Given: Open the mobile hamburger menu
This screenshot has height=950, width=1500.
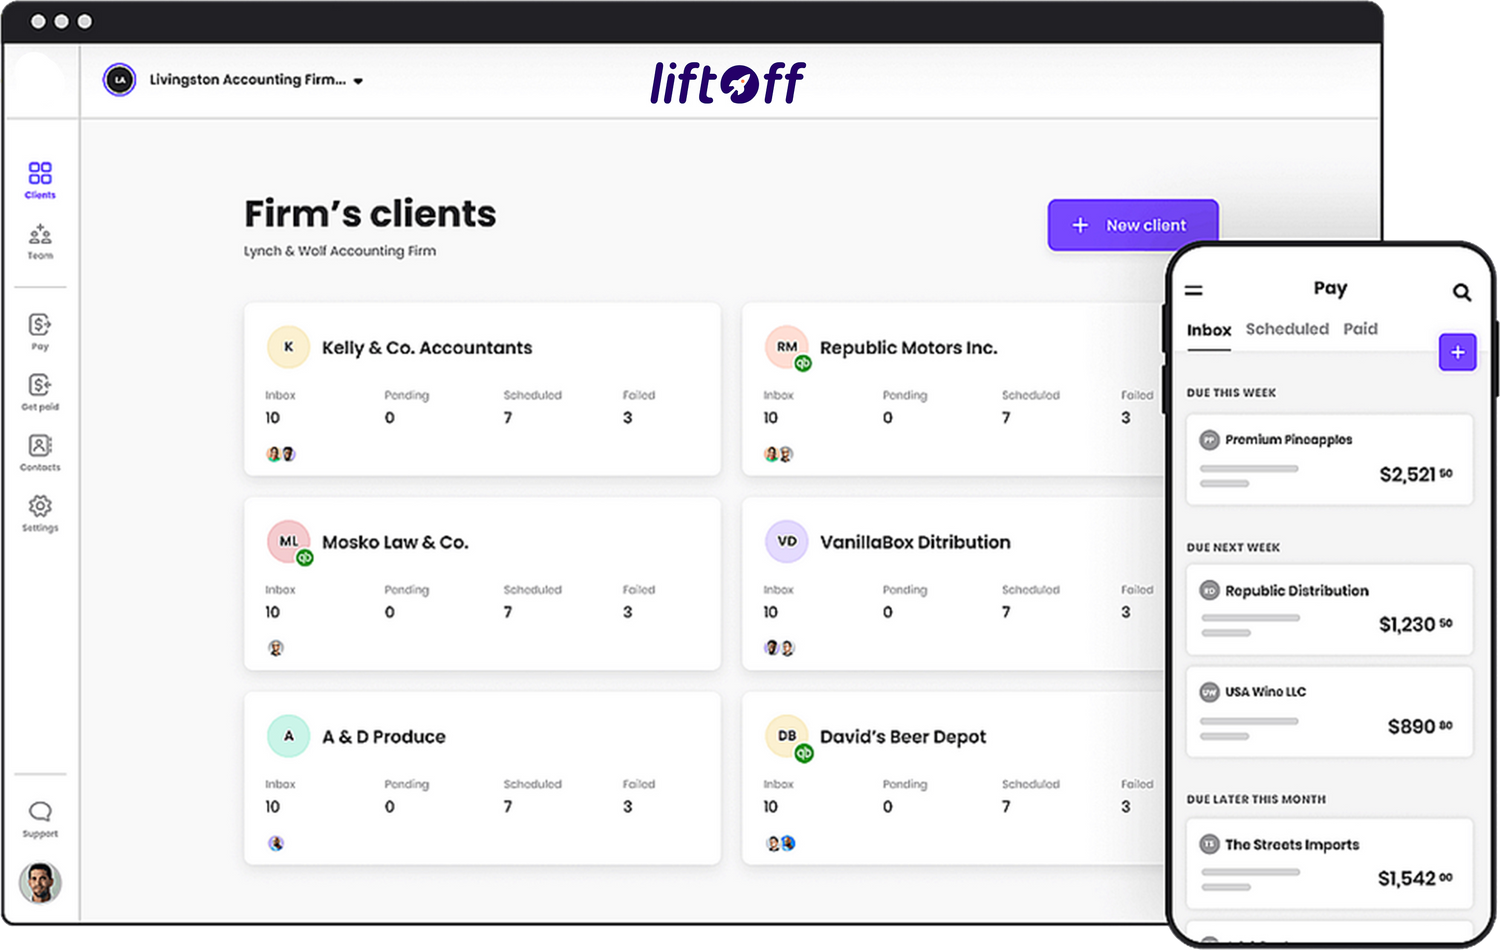Looking at the screenshot, I should [1194, 291].
